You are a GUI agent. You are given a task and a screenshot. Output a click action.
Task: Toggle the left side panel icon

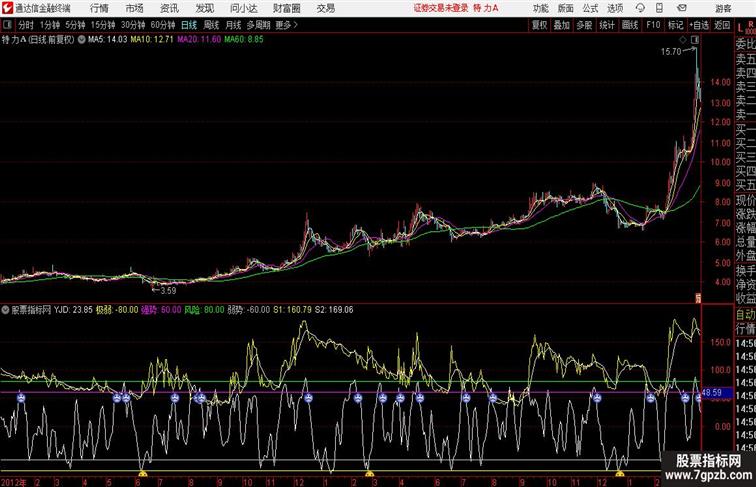pyautogui.click(x=7, y=25)
